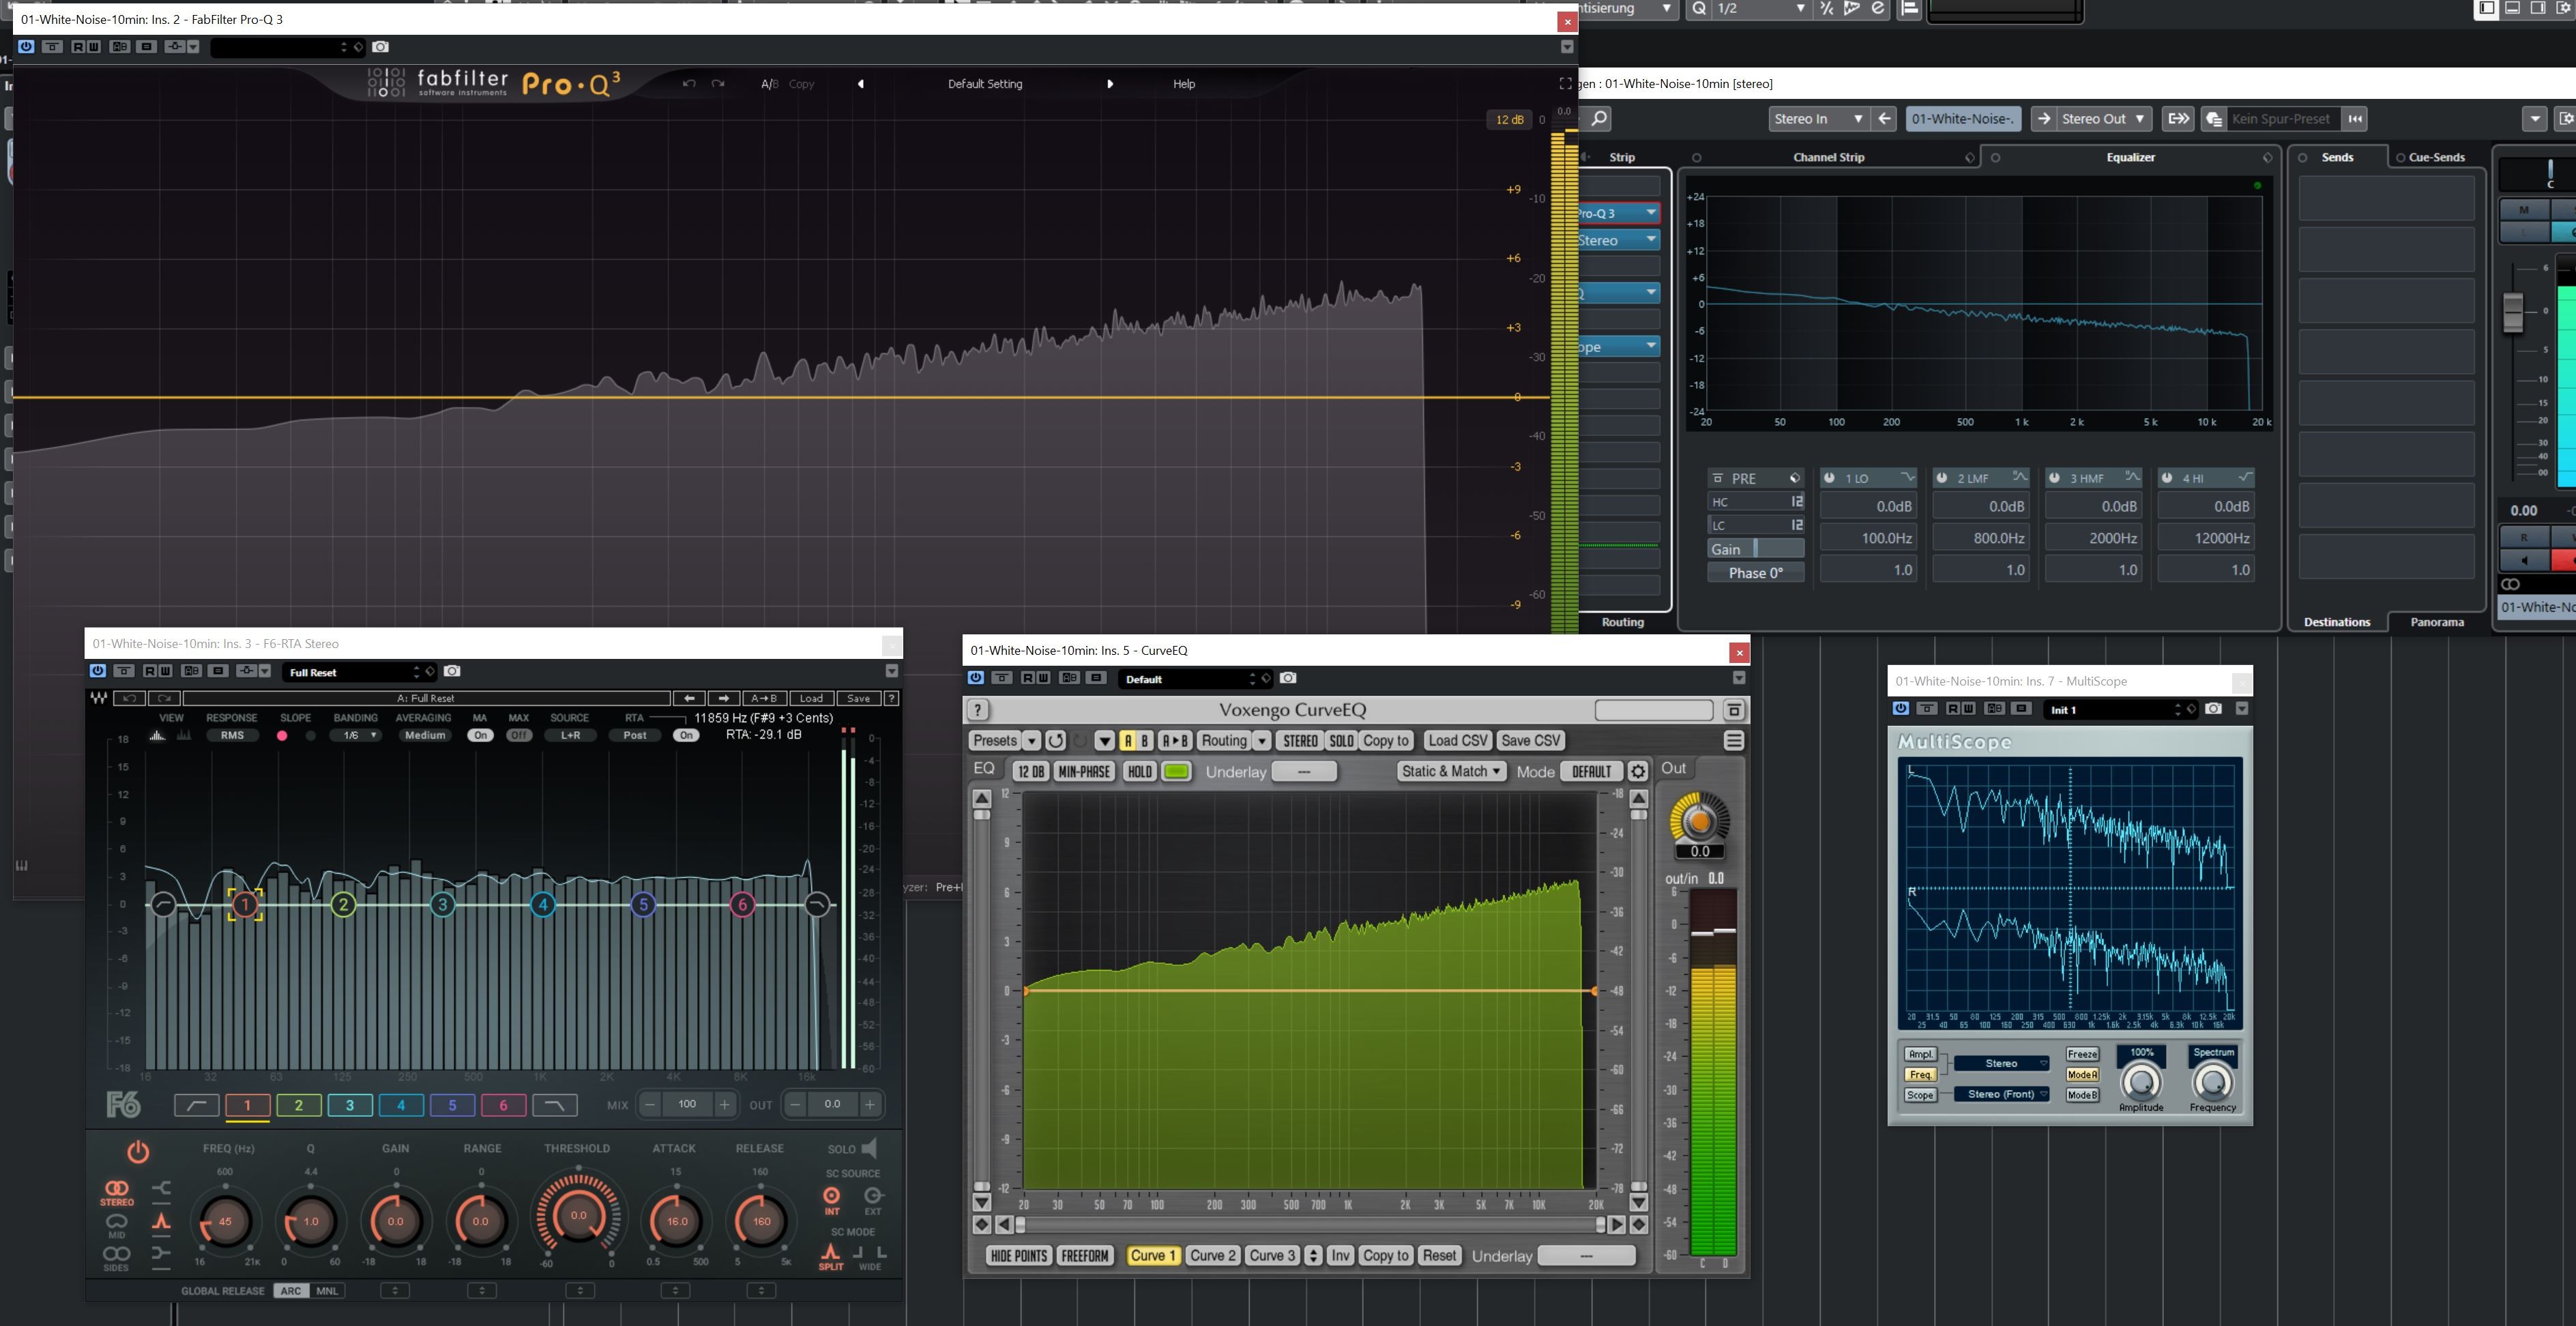Select F6 band 2 tab button
The height and width of the screenshot is (1326, 2576).
(298, 1105)
